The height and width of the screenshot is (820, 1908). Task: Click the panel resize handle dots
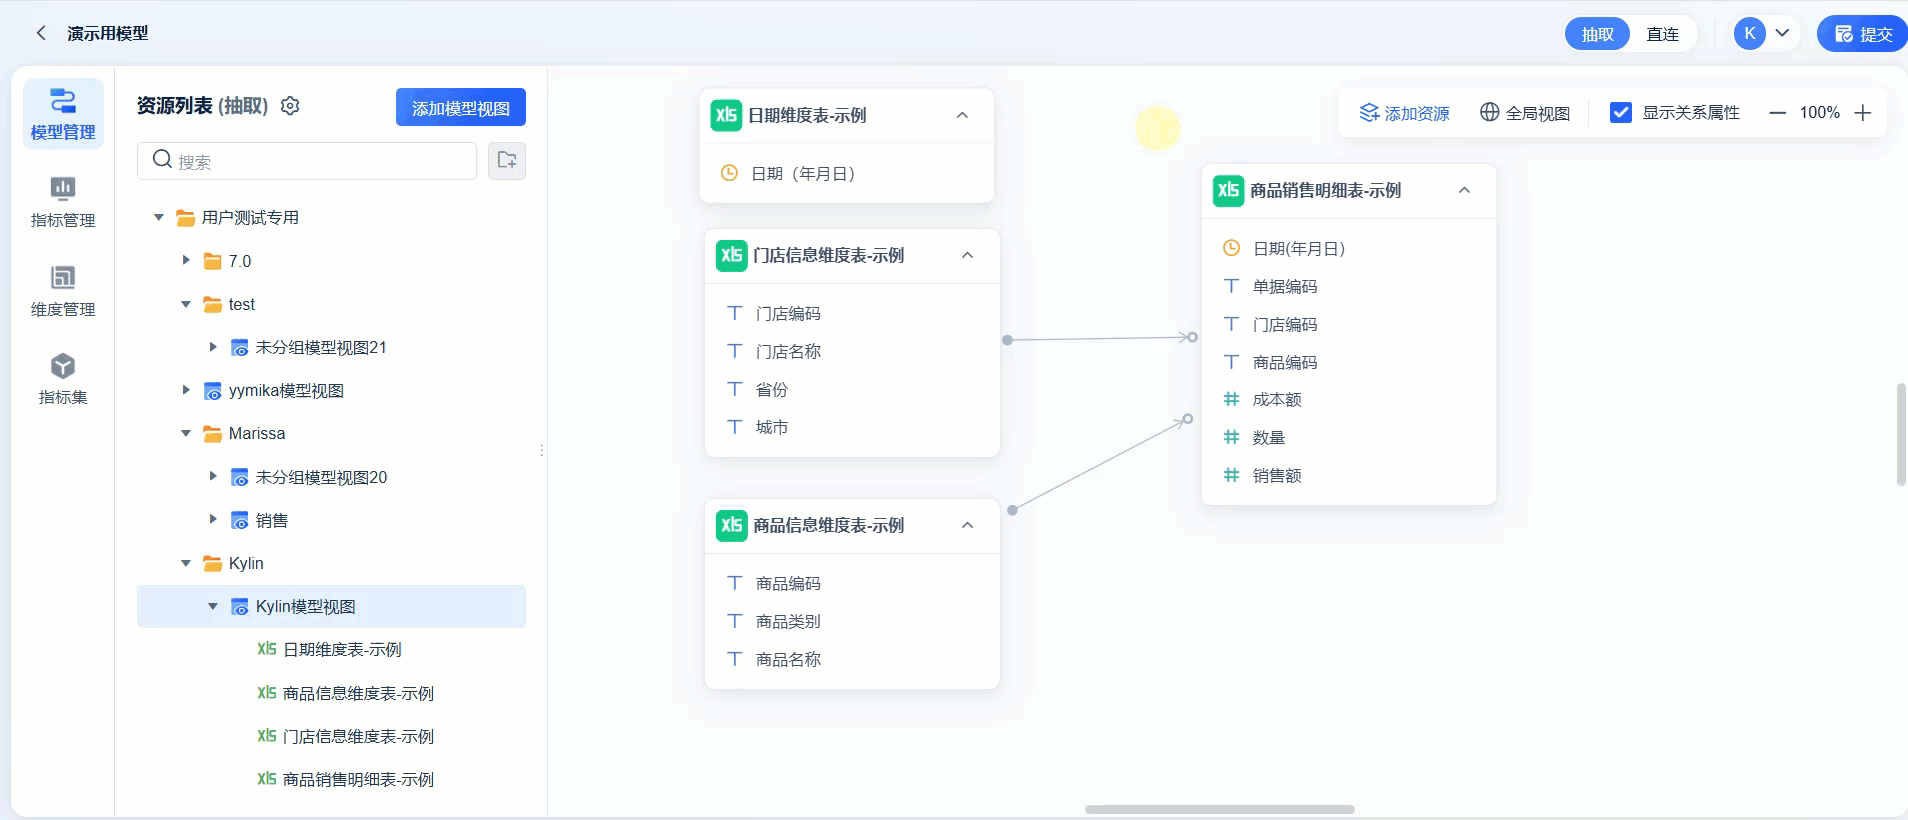541,450
